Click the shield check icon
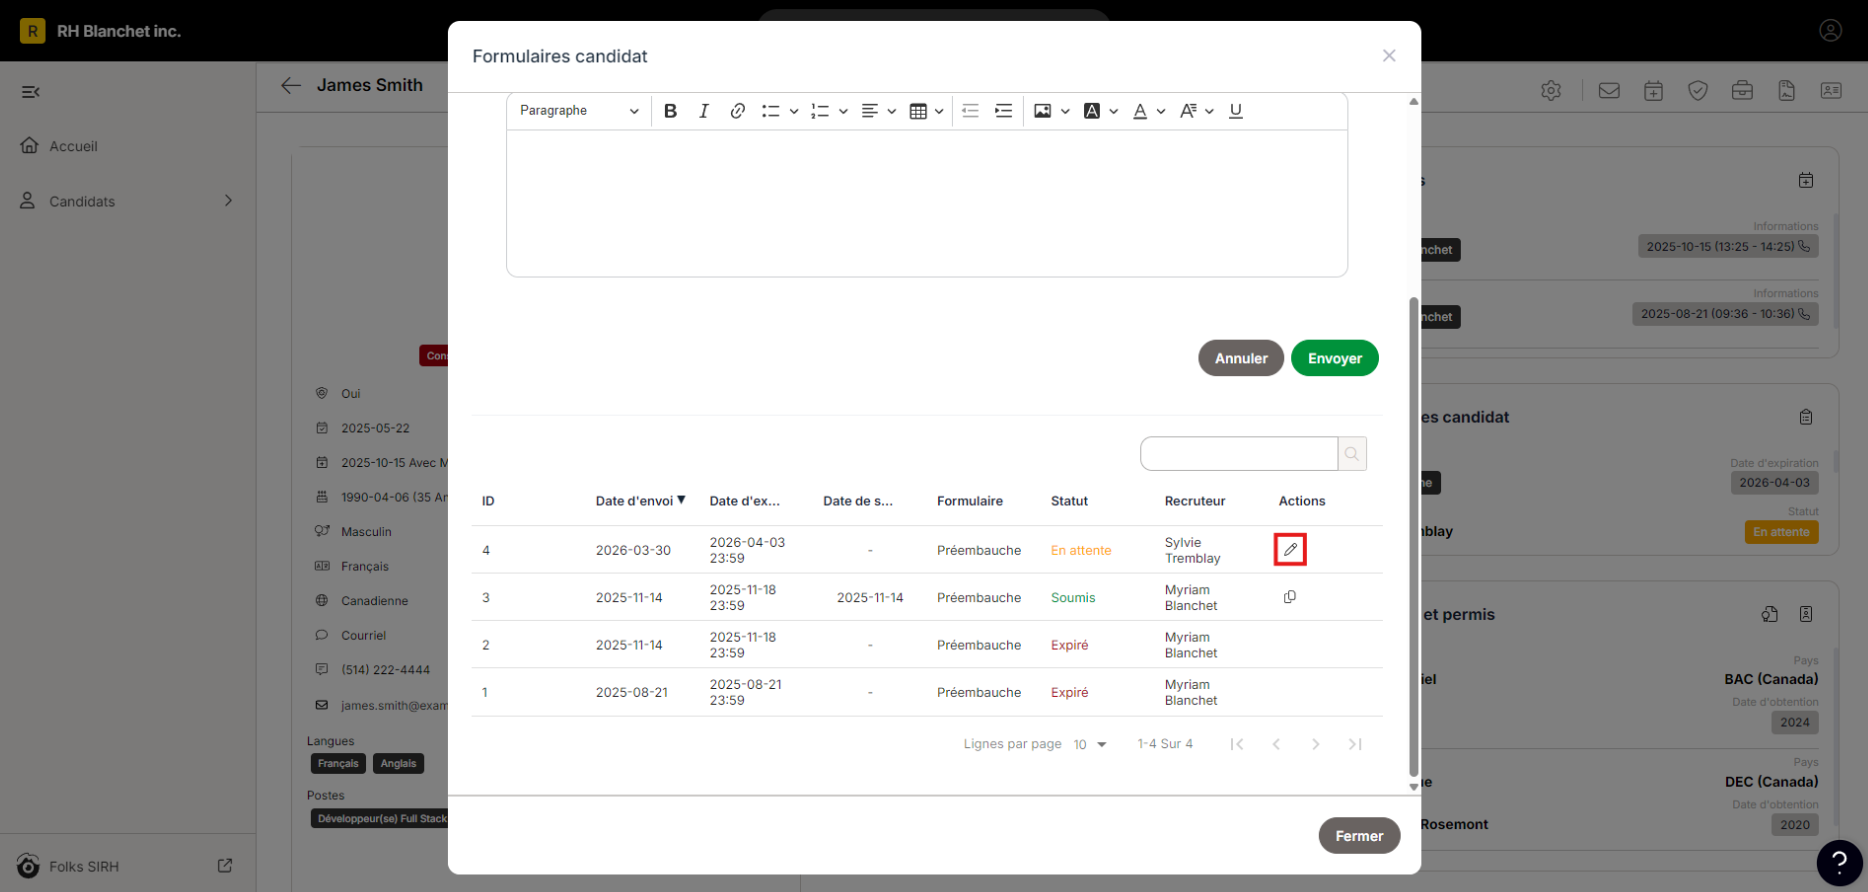 click(1698, 91)
